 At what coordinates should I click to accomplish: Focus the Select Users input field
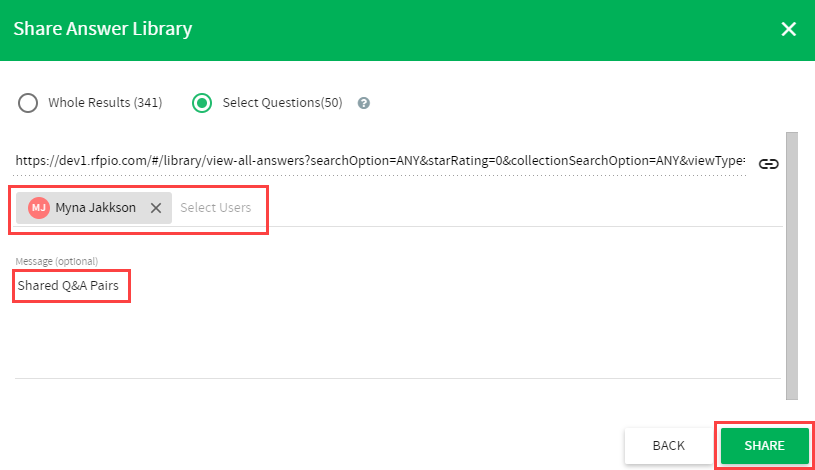pos(216,207)
